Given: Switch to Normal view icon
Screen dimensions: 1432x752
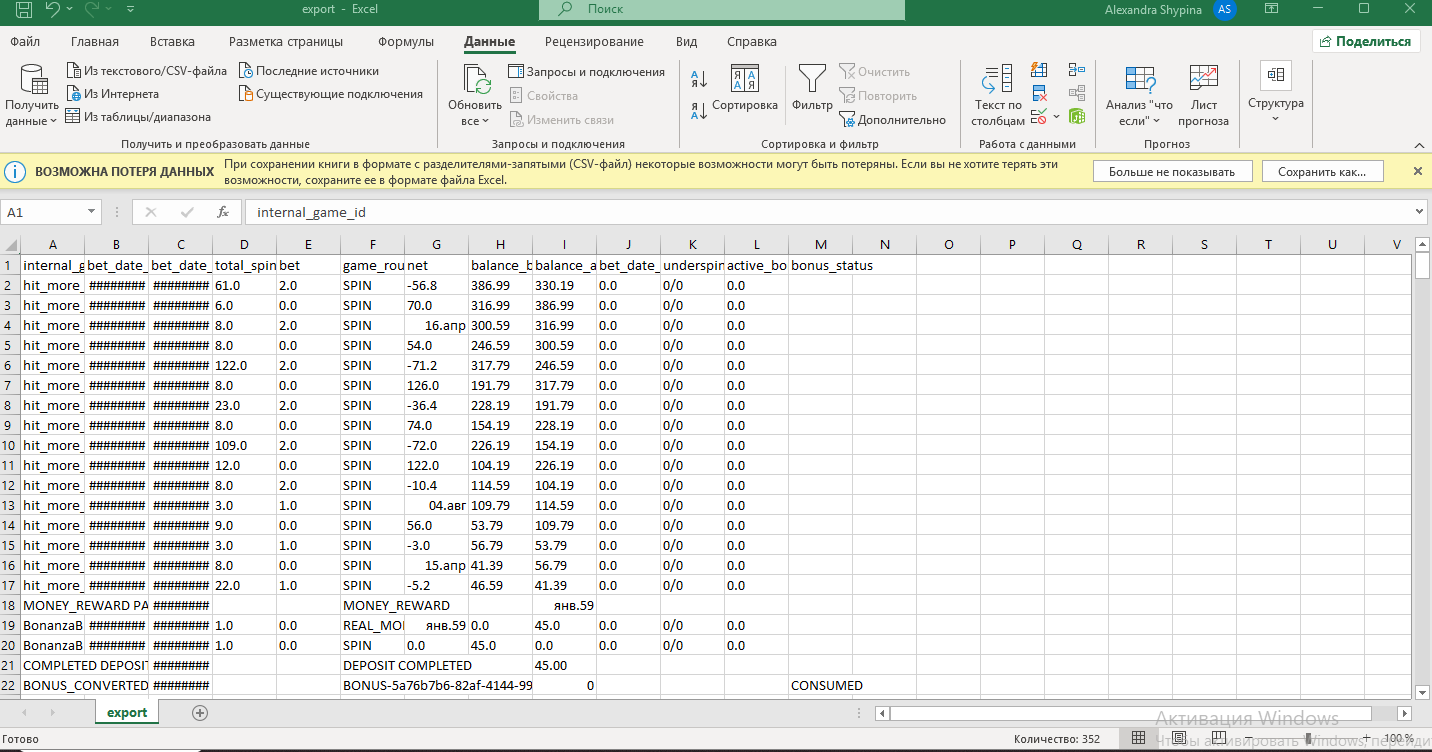Looking at the screenshot, I should pyautogui.click(x=1138, y=739).
